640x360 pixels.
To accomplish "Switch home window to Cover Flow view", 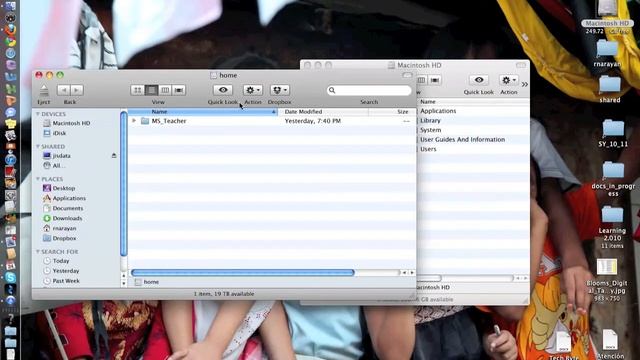I will 179,90.
